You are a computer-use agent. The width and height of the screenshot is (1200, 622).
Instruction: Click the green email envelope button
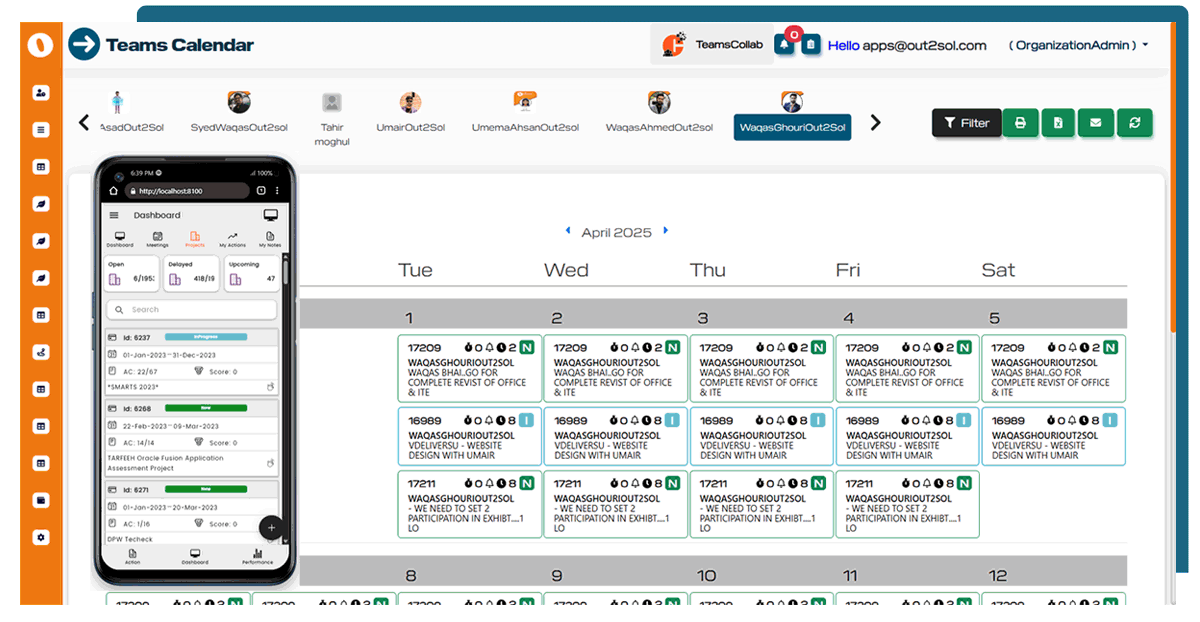pos(1096,123)
